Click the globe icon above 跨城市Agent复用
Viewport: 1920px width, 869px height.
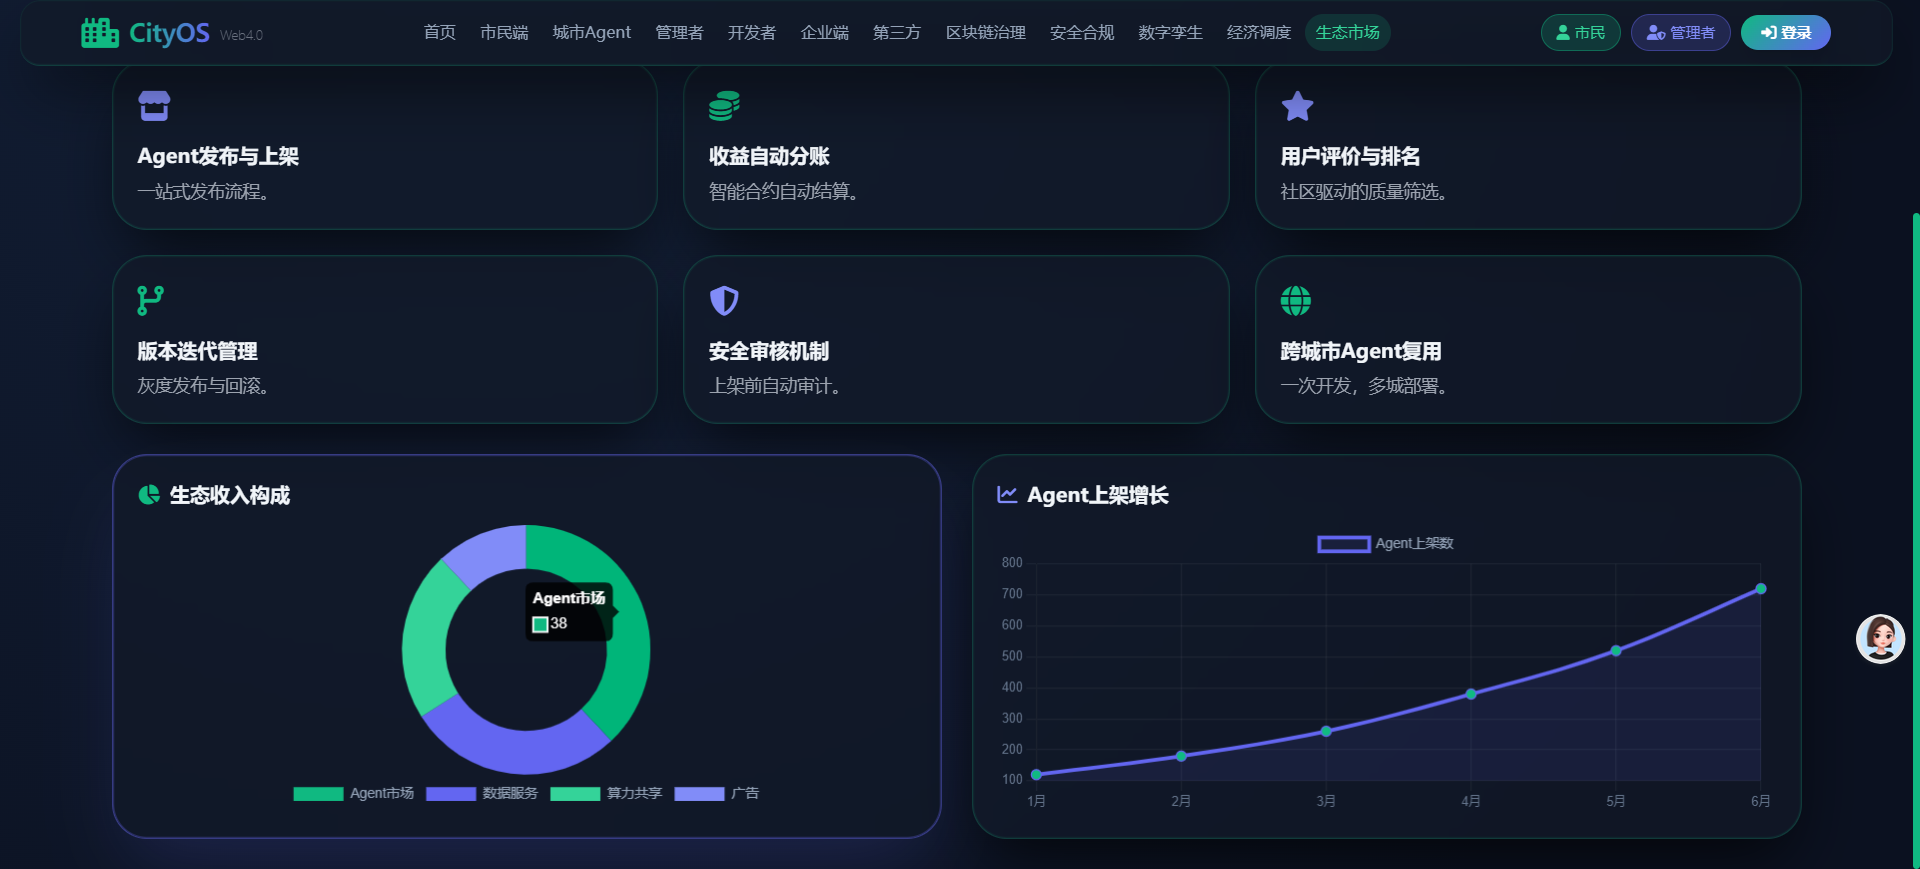pyautogui.click(x=1296, y=300)
